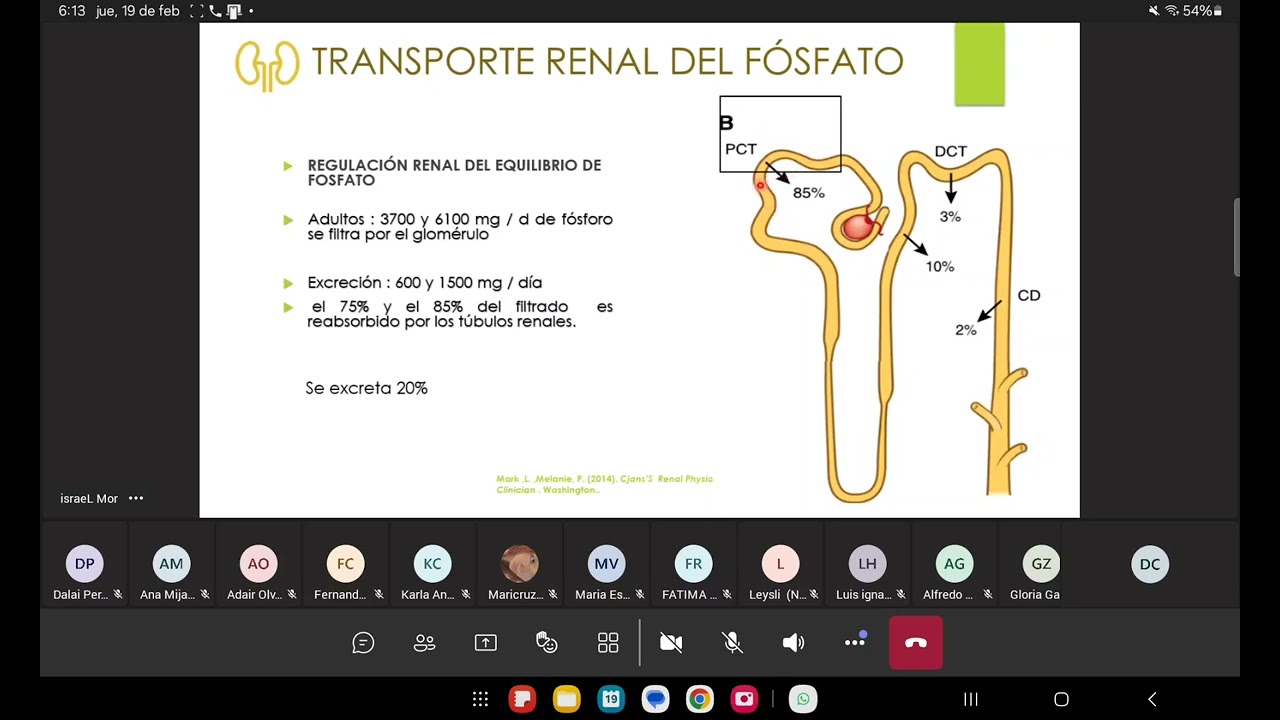1280x720 pixels.
Task: Click the 85% label on the nephron diagram
Action: [809, 193]
